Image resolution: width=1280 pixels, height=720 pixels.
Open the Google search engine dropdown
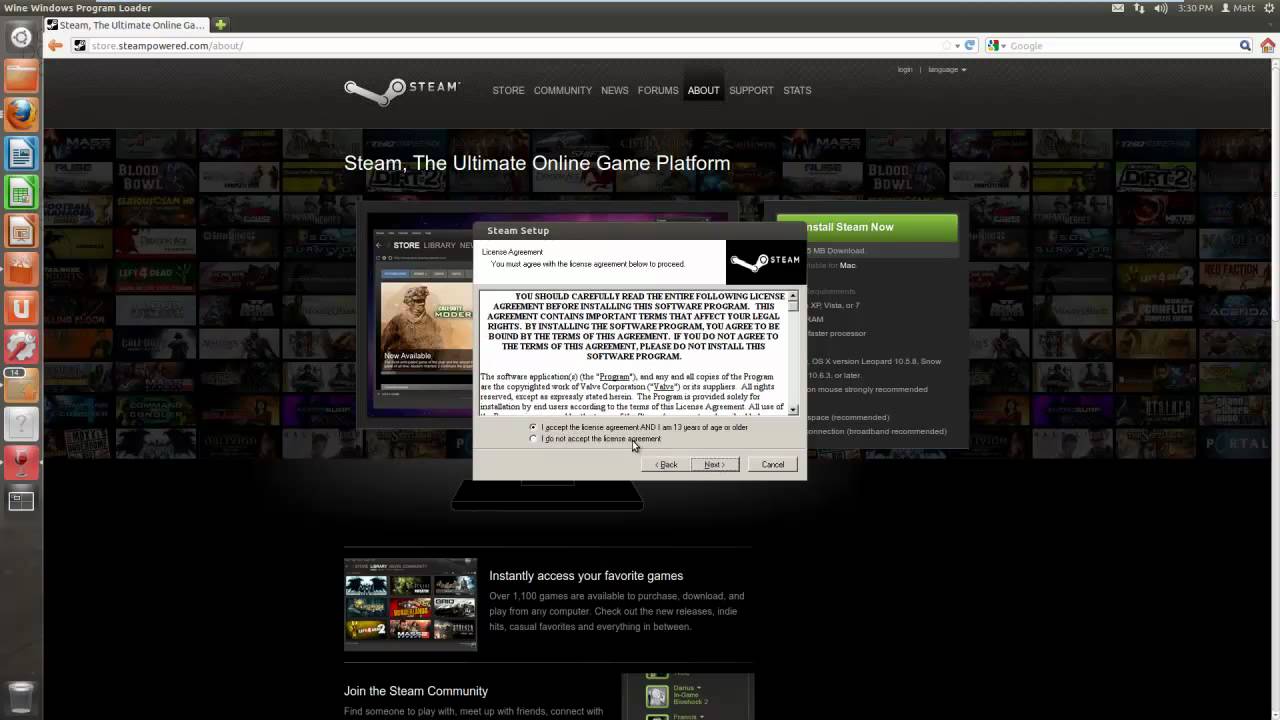[x=996, y=45]
